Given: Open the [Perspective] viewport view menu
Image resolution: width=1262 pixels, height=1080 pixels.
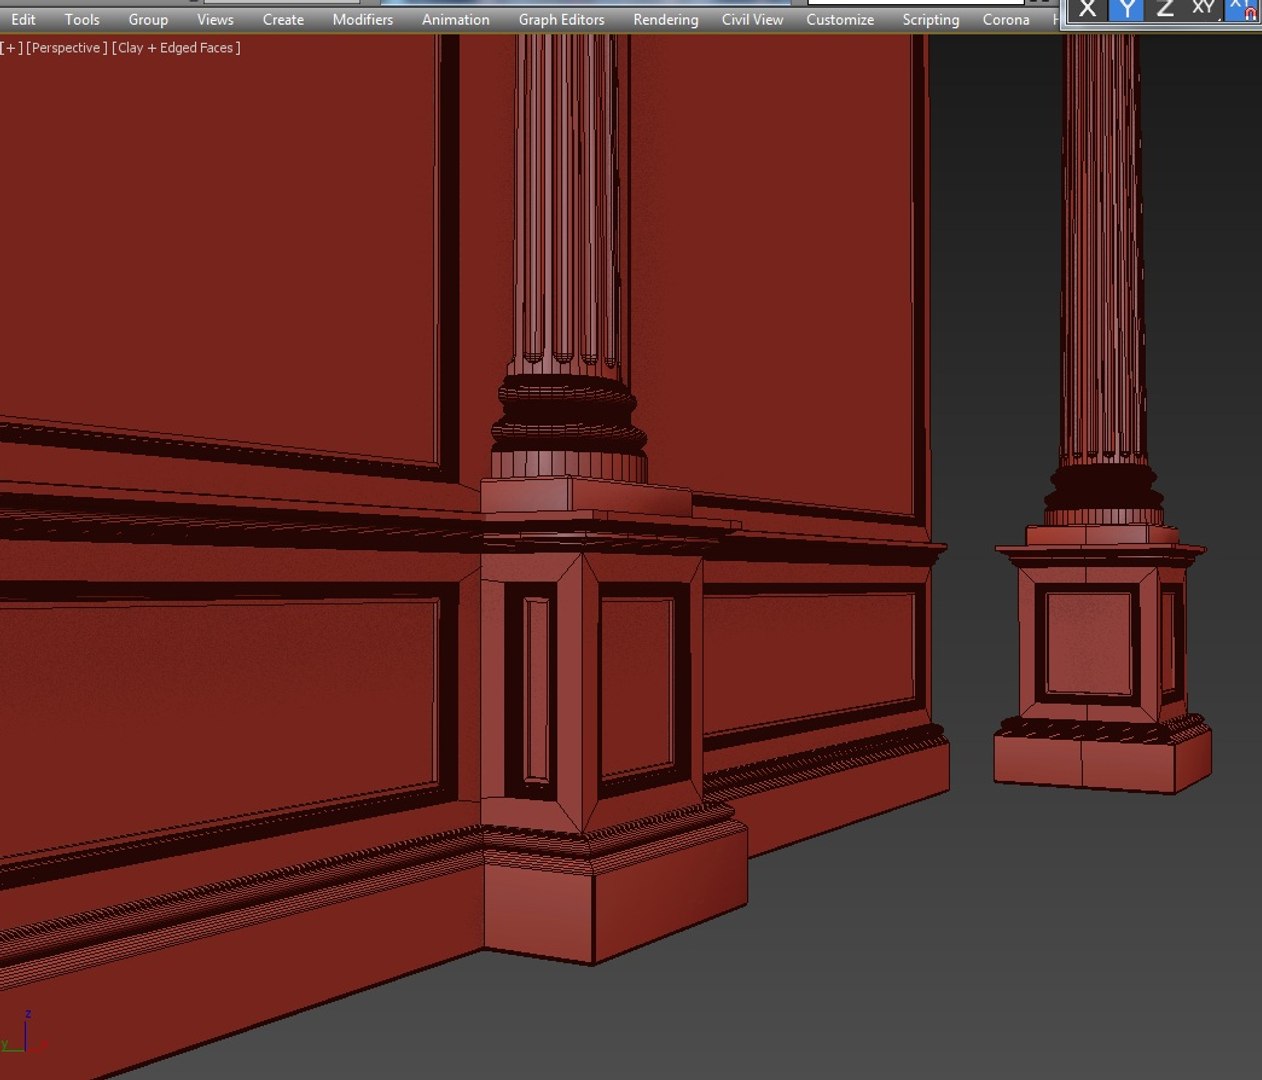Looking at the screenshot, I should coord(67,48).
